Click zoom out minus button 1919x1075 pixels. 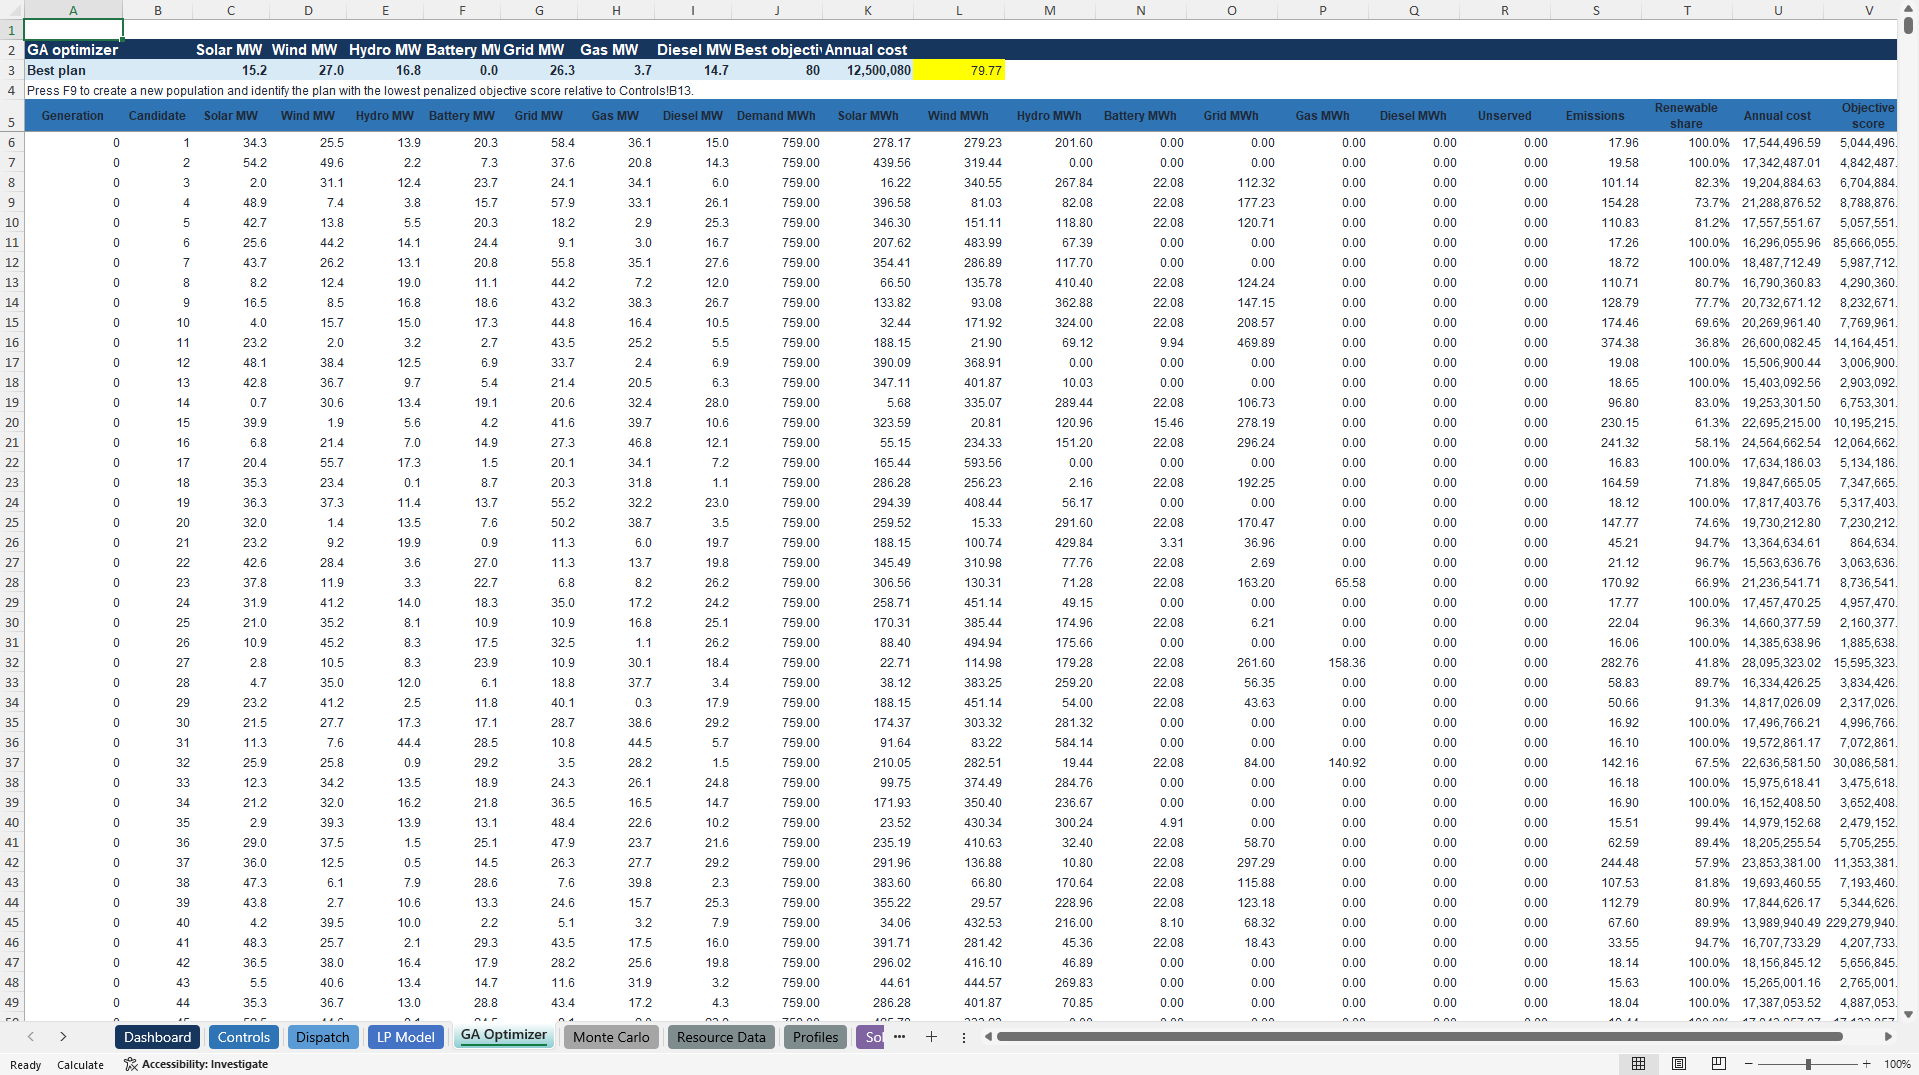pyautogui.click(x=1749, y=1064)
